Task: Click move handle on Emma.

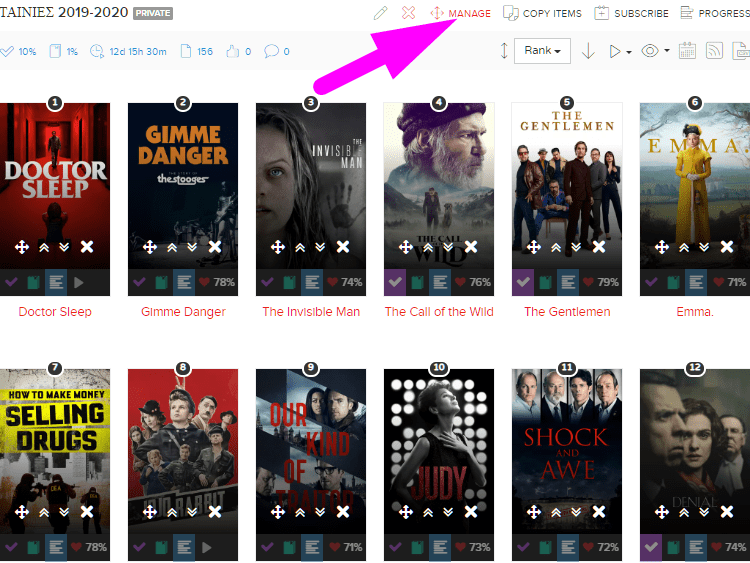Action: [662, 247]
